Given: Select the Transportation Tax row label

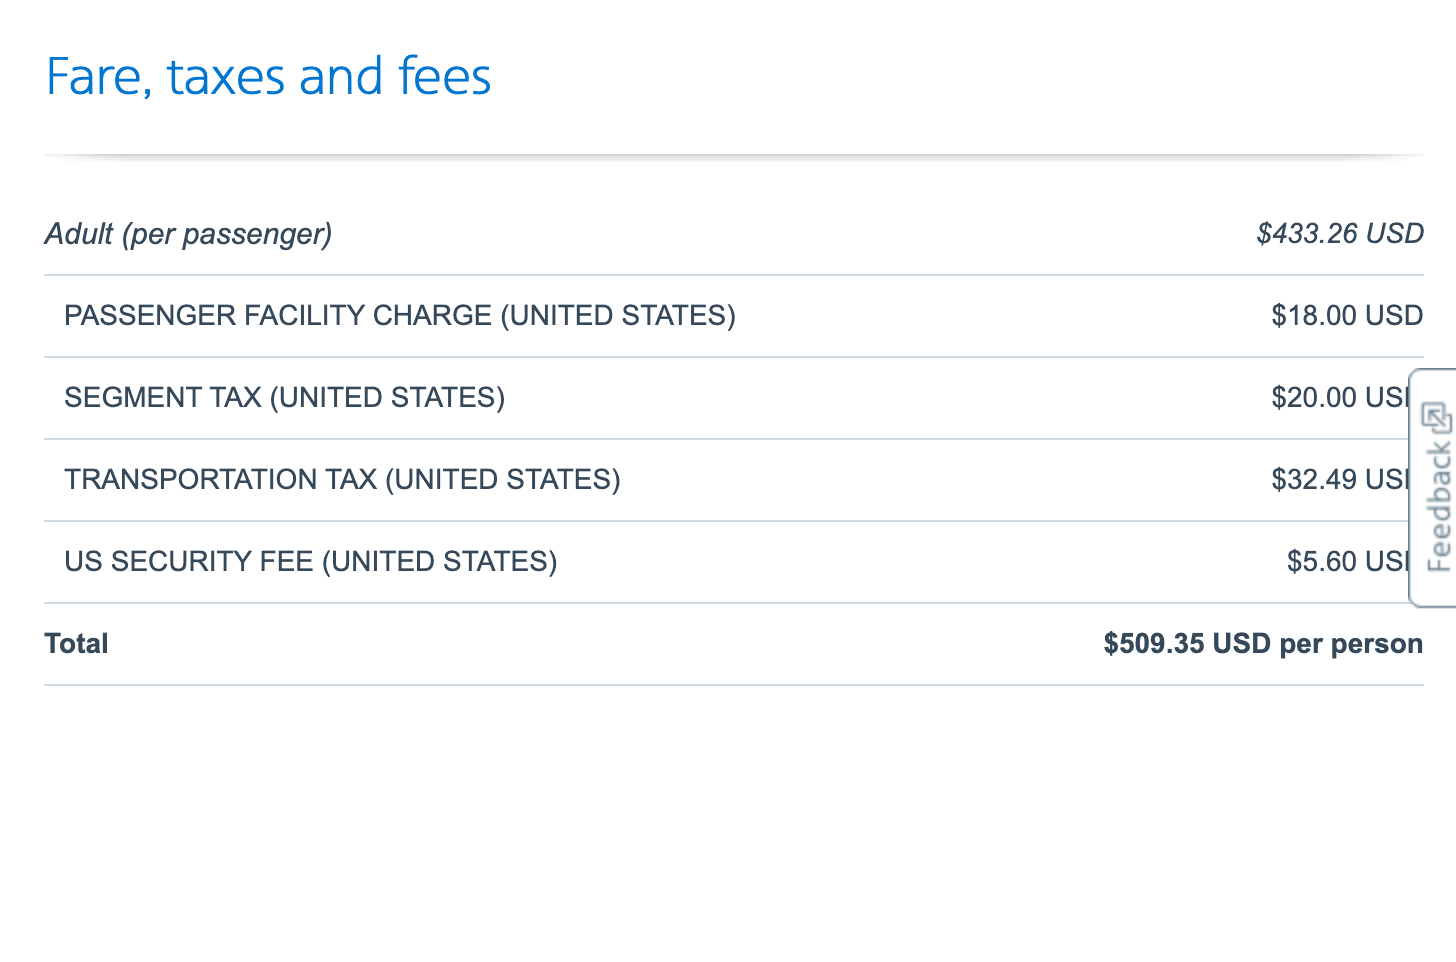Looking at the screenshot, I should click(342, 480).
